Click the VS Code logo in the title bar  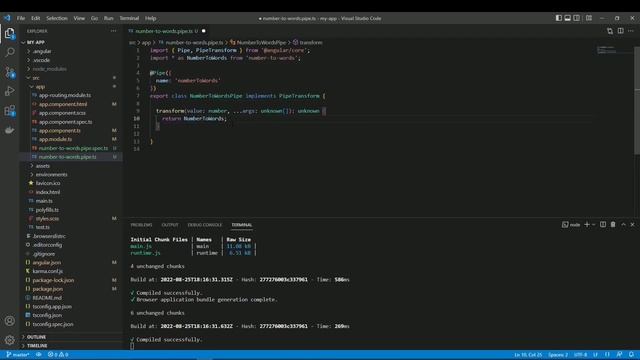[x=7, y=18]
